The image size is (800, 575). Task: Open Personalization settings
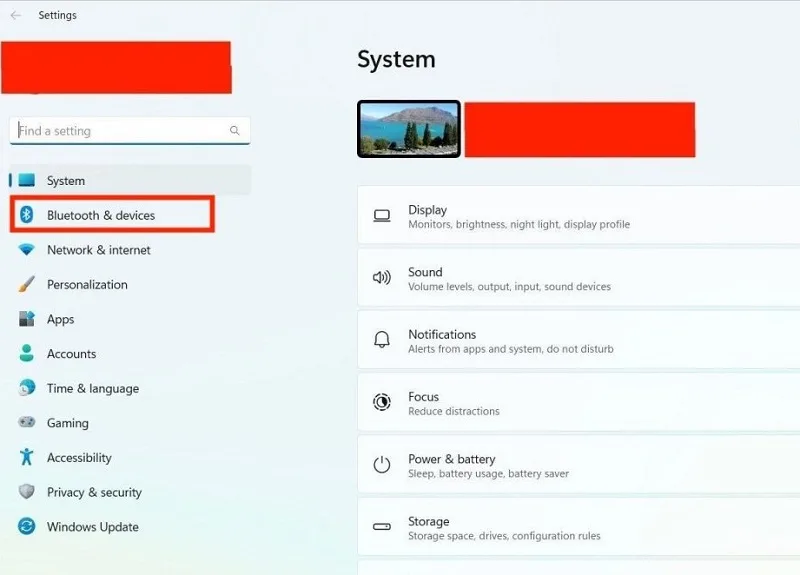(130, 284)
